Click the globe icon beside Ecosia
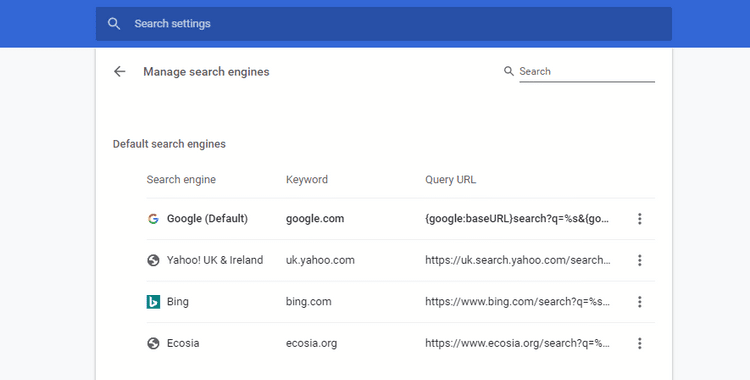The image size is (750, 380). tap(153, 343)
